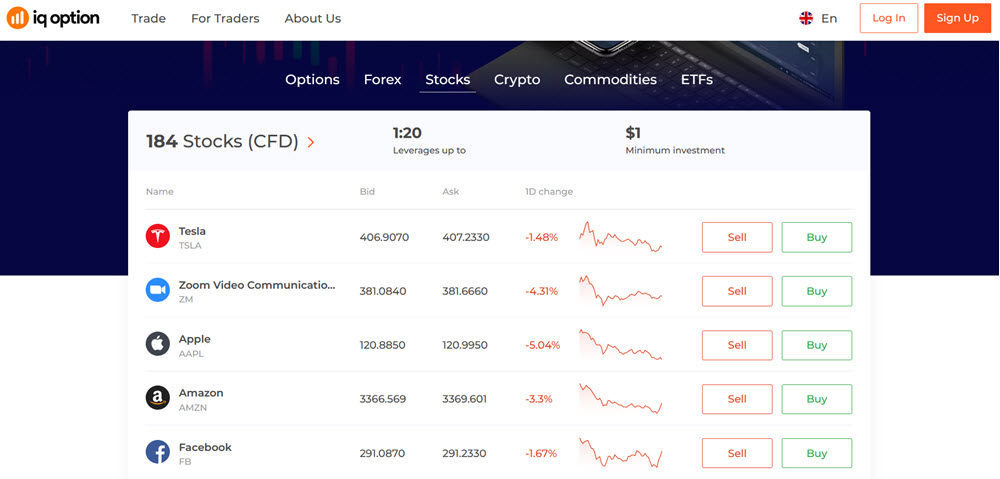Click the Tesla 1D price chart
Screen dimensions: 1000x479
point(621,237)
